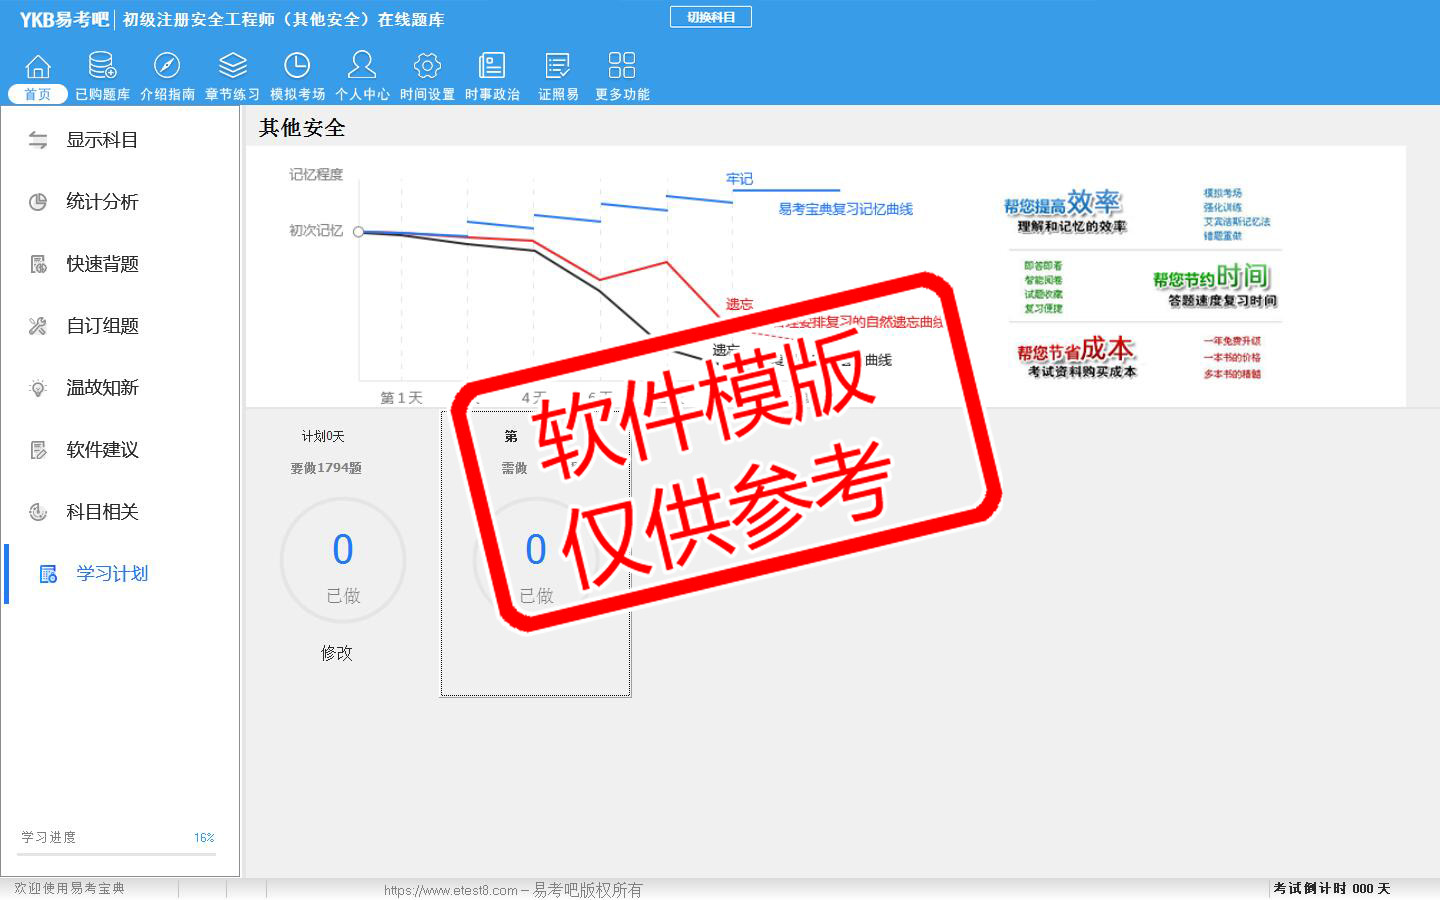
Task: Open 温故知新 in the sidebar
Action: pyautogui.click(x=101, y=388)
